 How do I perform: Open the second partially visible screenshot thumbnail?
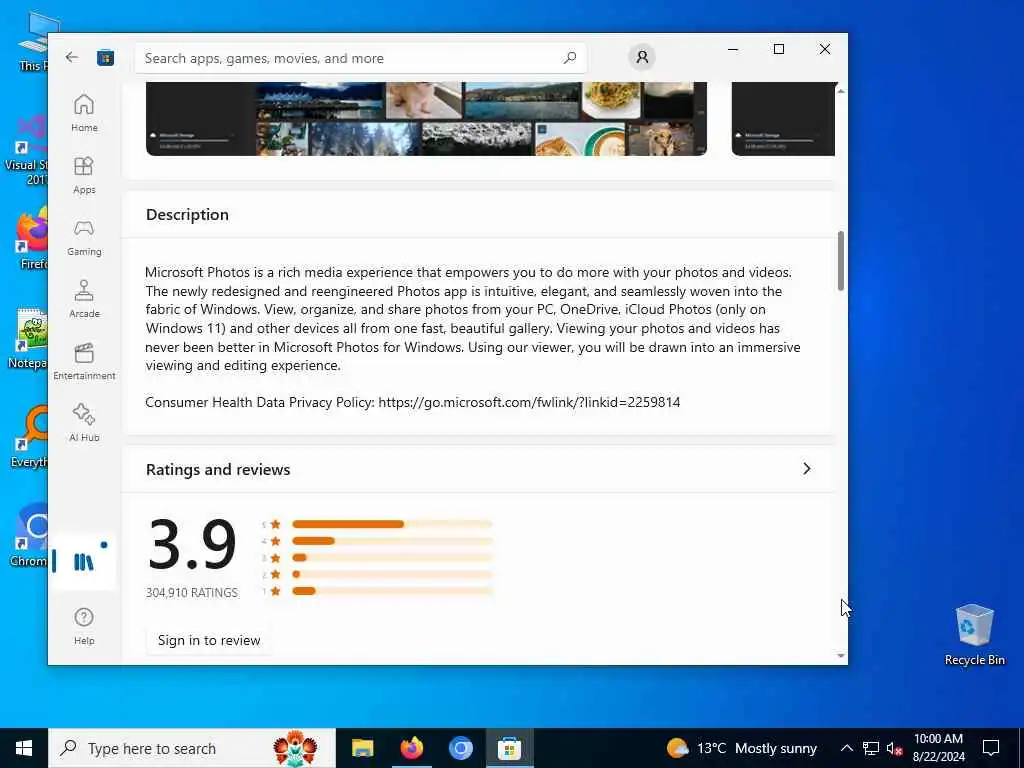coord(783,119)
